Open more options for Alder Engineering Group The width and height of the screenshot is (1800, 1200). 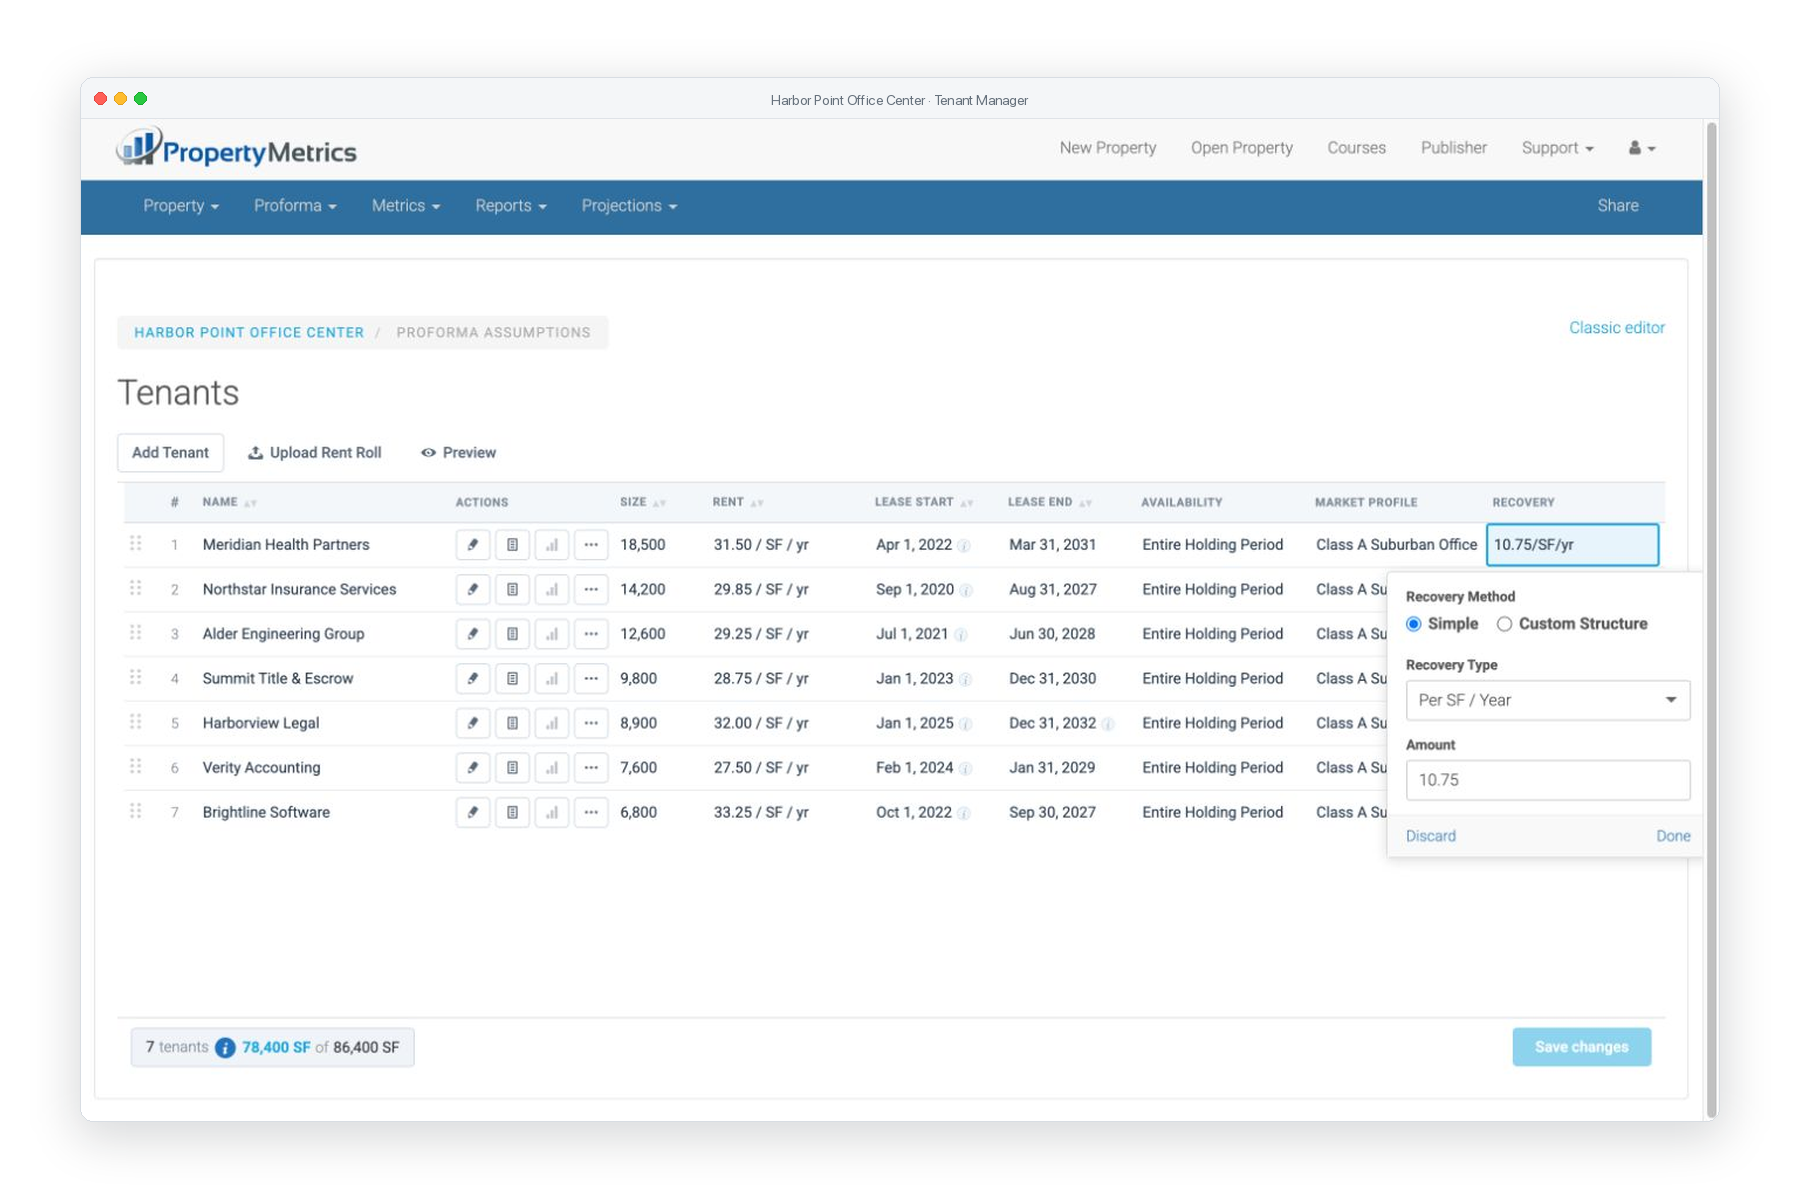[x=591, y=634]
